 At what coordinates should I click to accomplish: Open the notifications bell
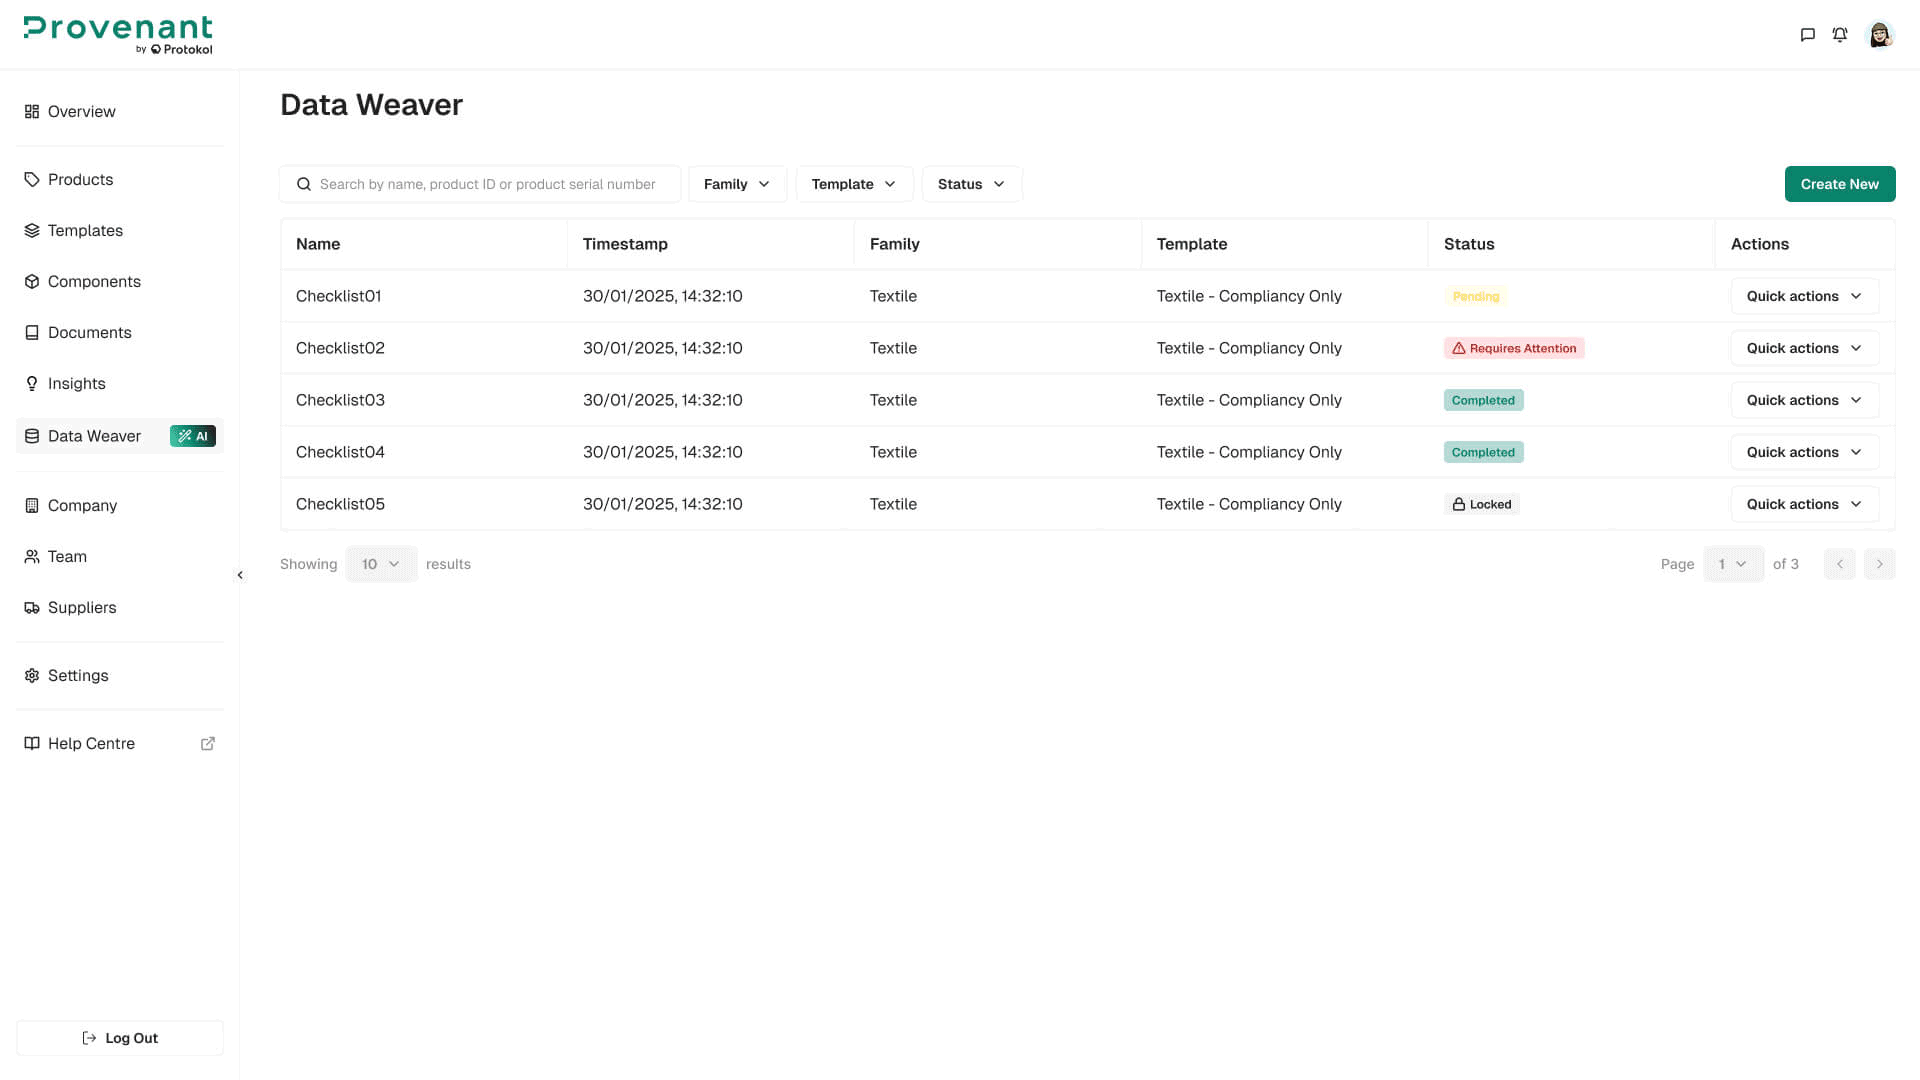click(x=1840, y=35)
